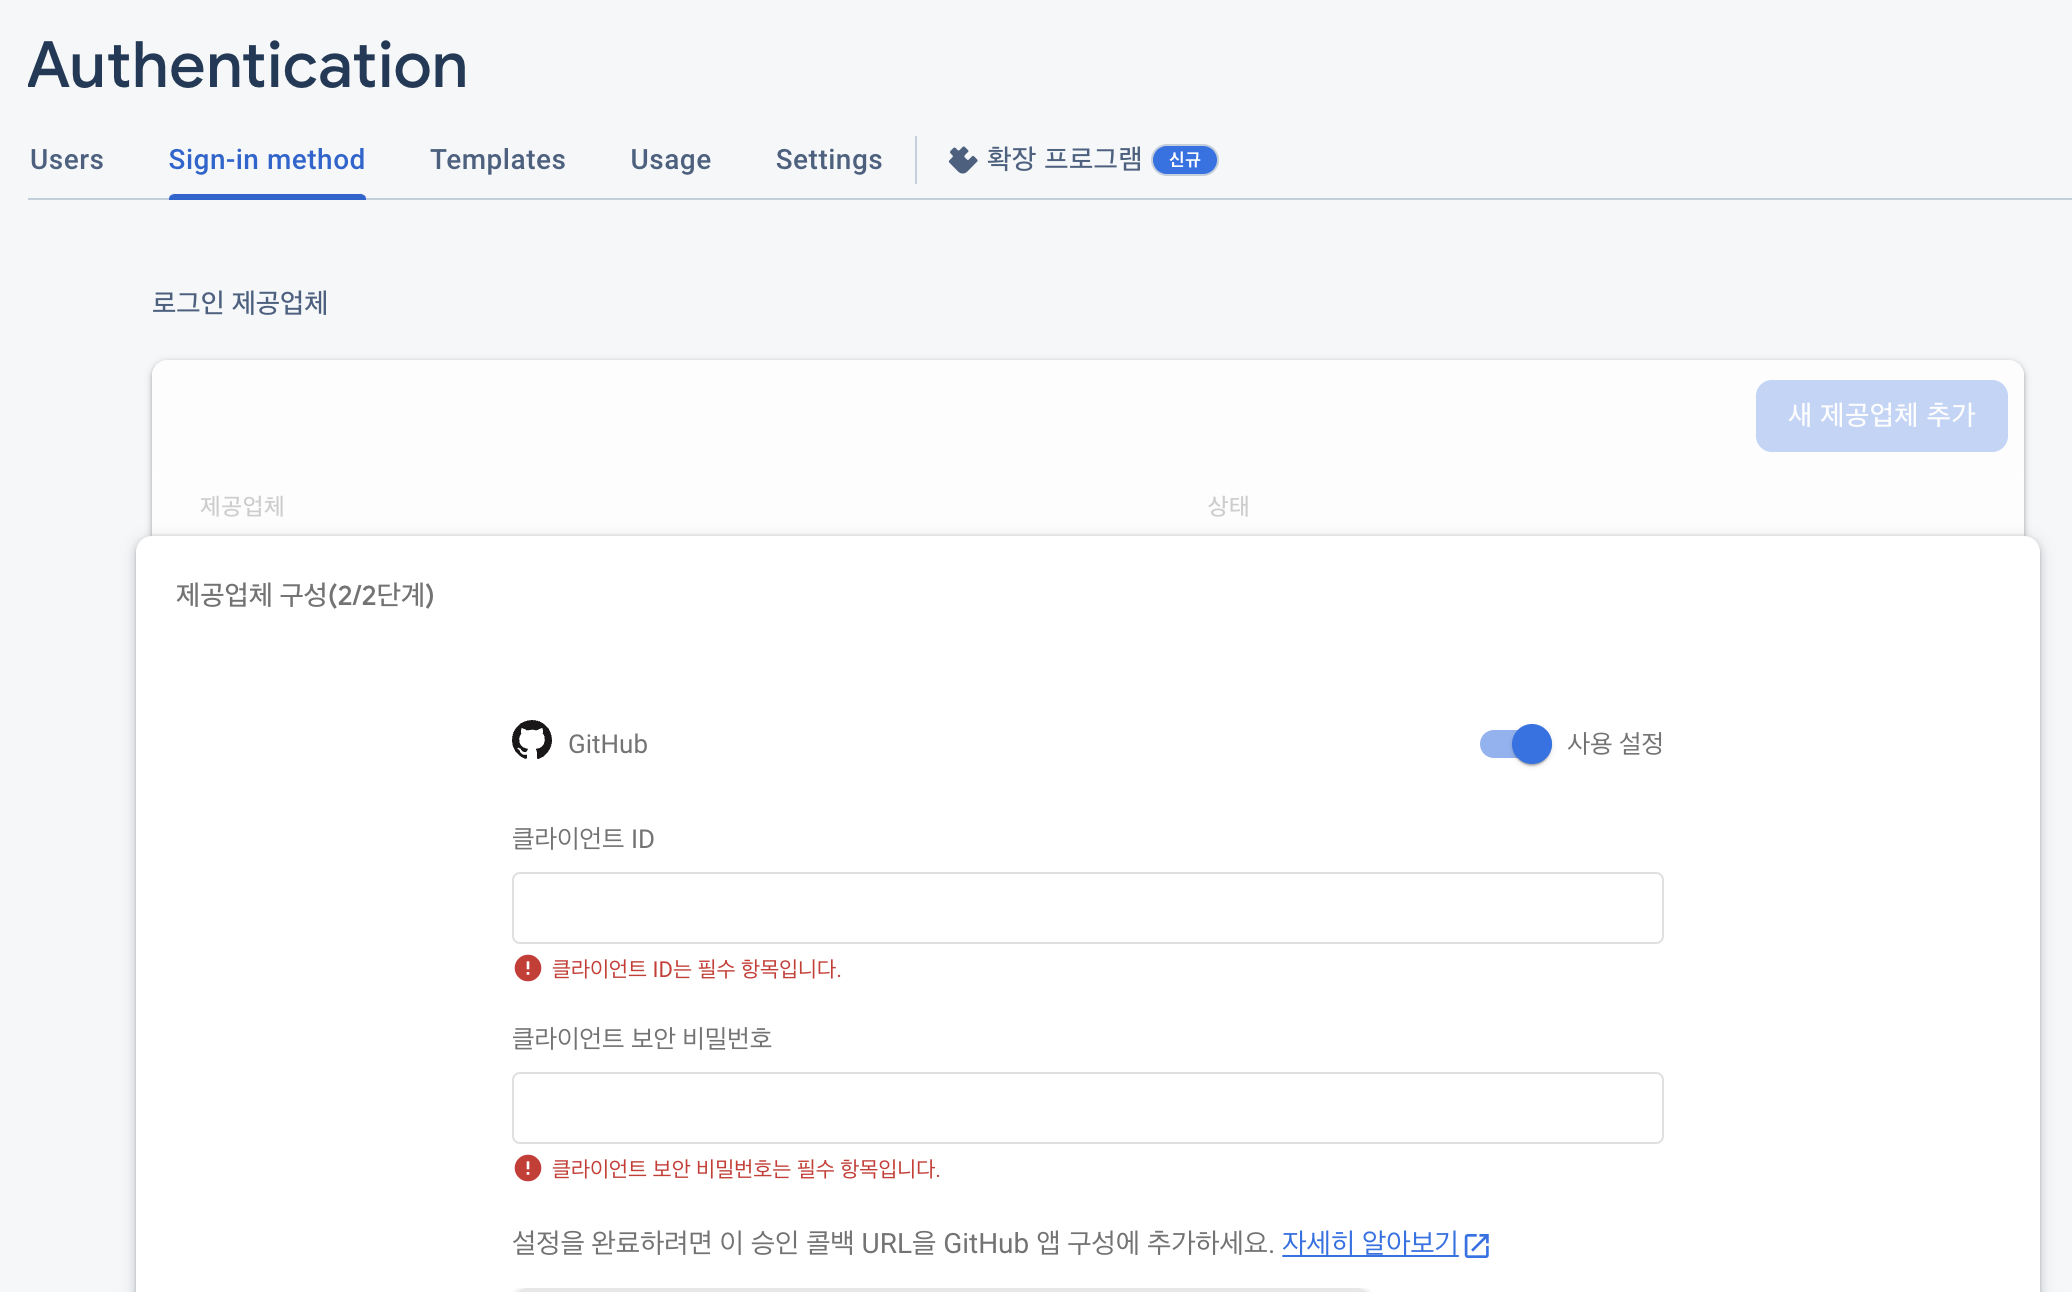Screen dimensions: 2072x1292
Task: Go to the Usage tab
Action: tap(670, 160)
